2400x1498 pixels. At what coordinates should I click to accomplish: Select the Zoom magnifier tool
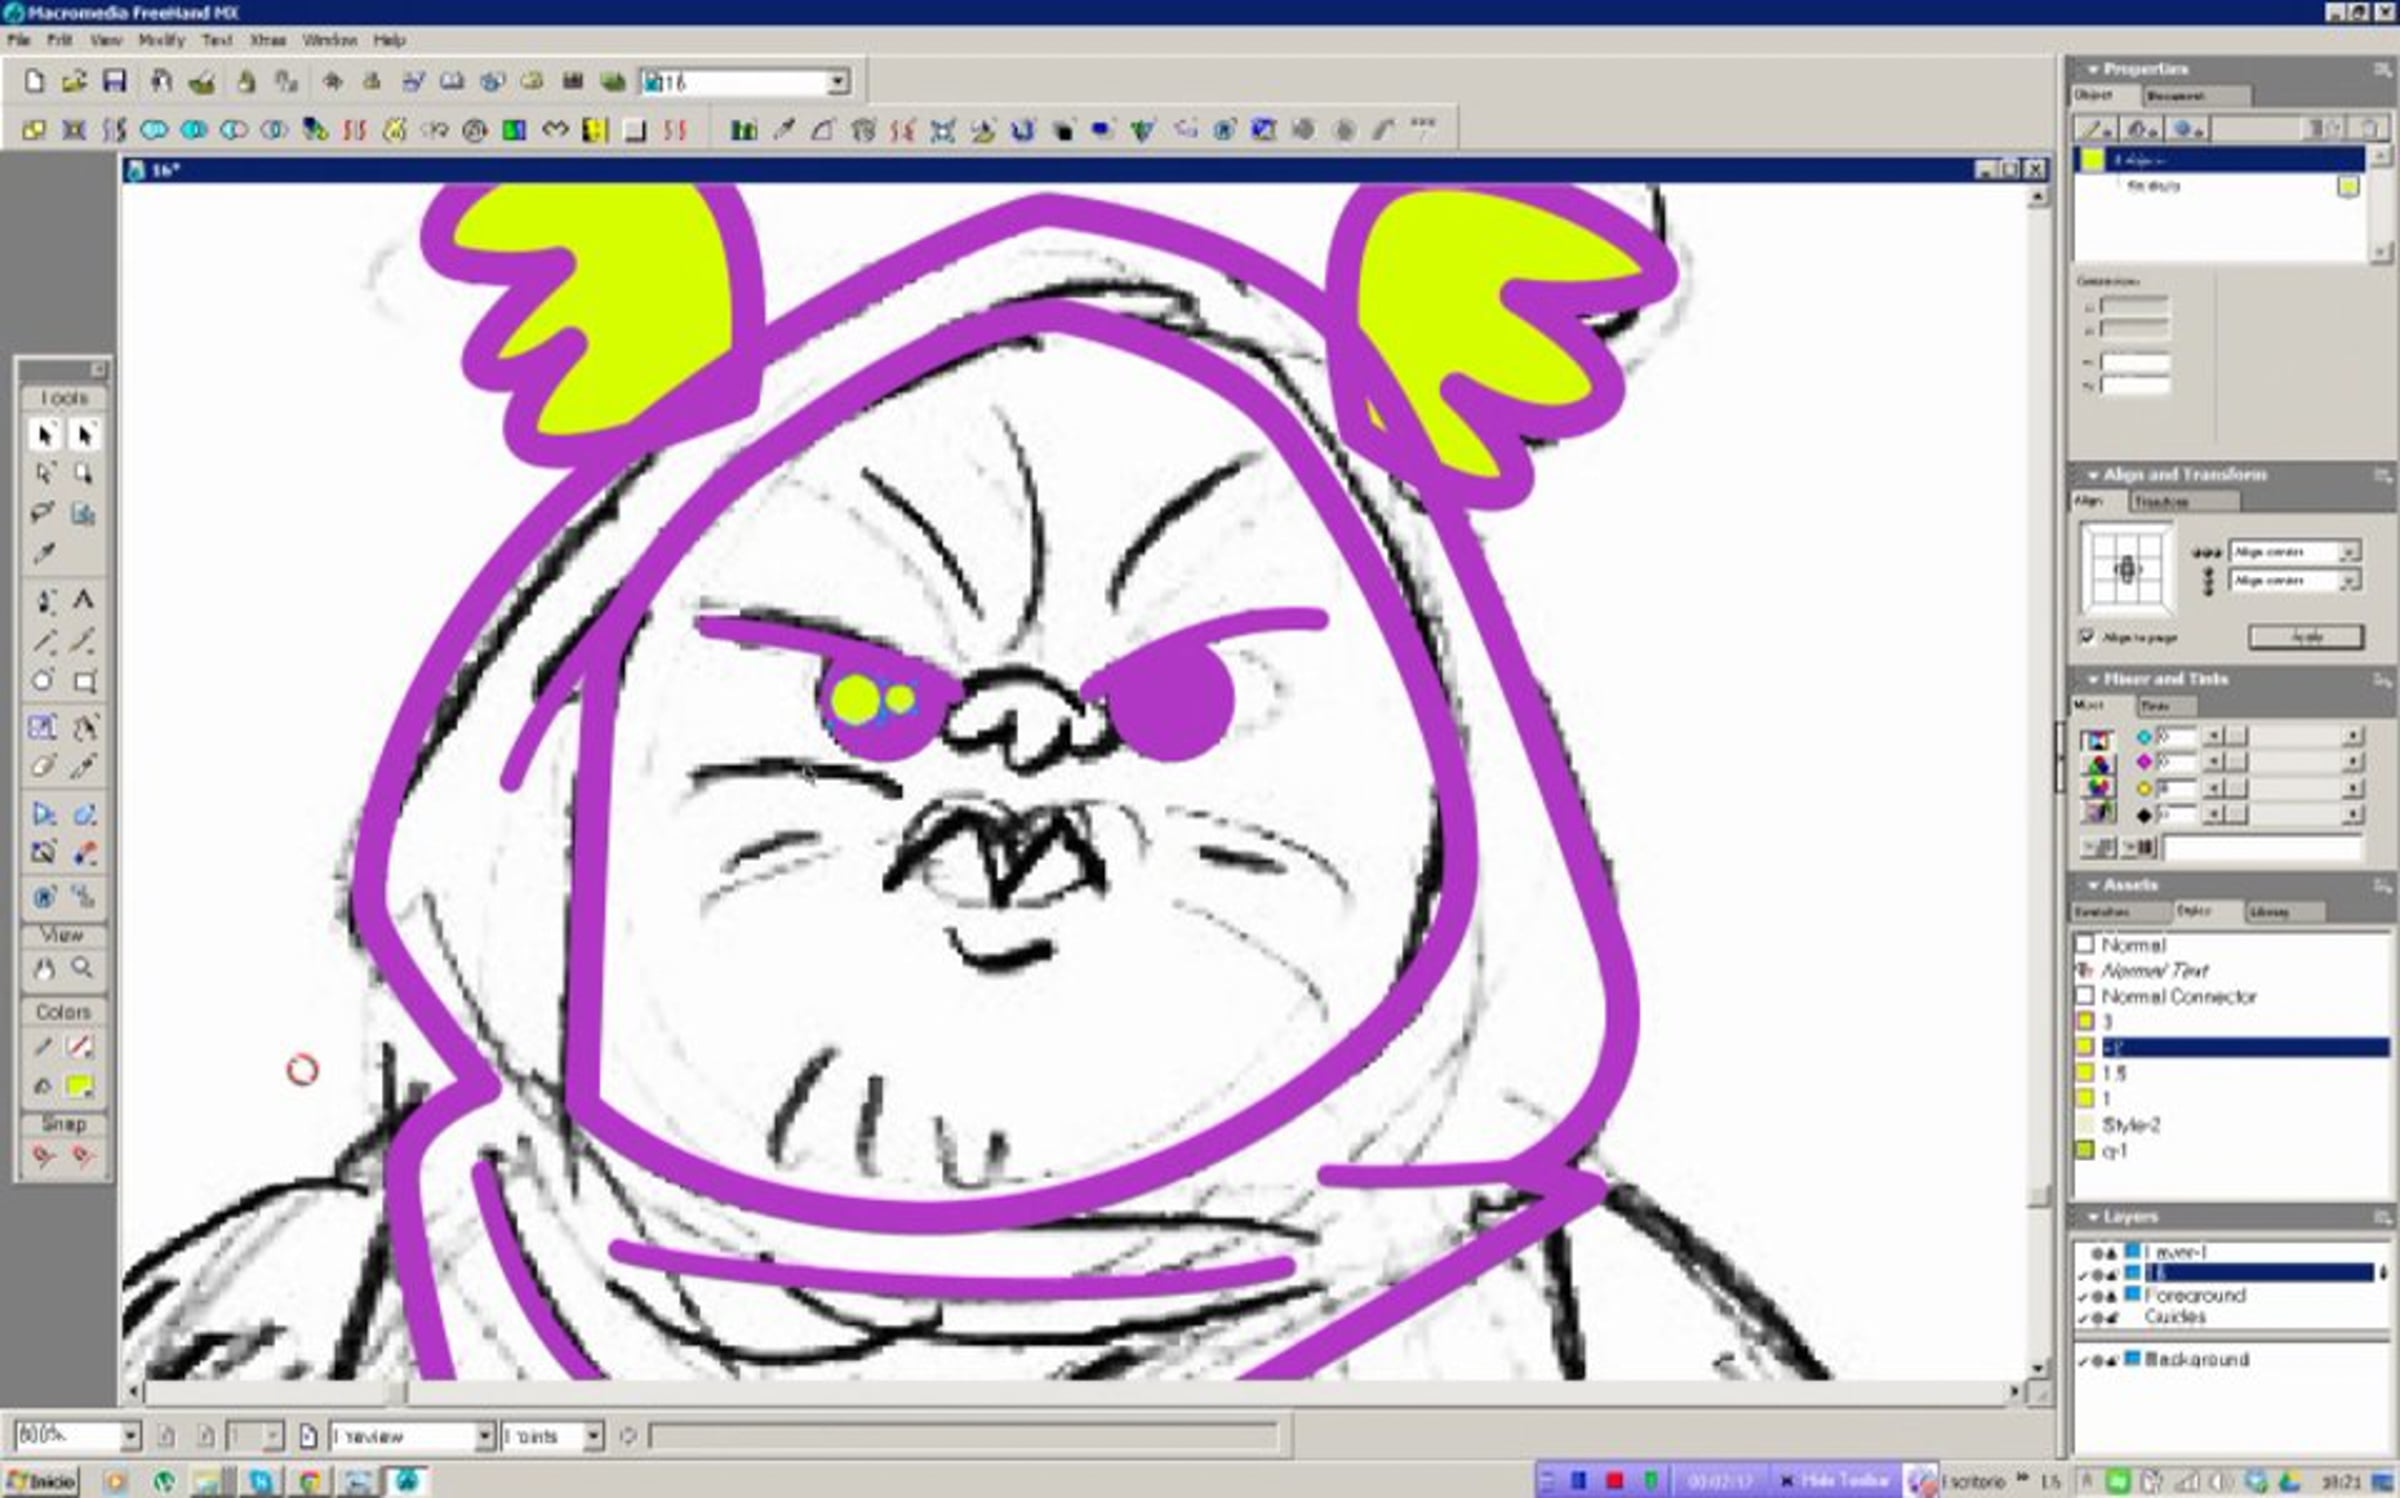(83, 968)
